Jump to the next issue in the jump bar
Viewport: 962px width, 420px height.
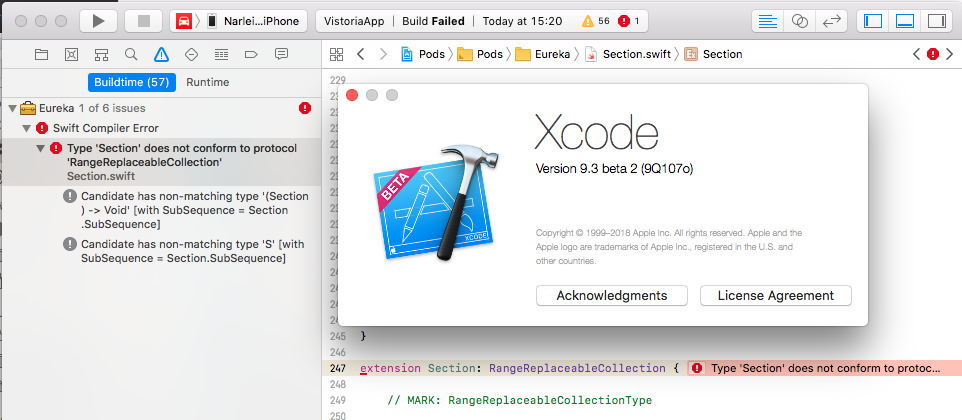coord(950,54)
